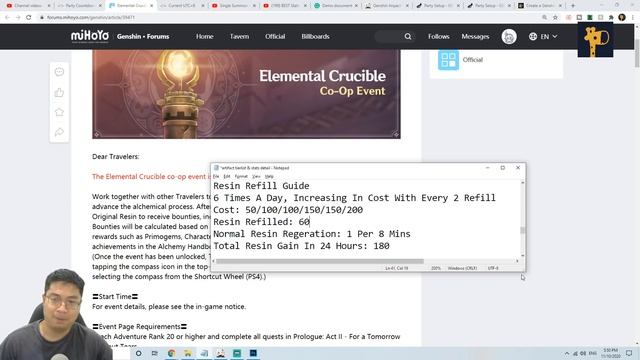Screen dimensions: 640x360
Task: Click the comment icon in the article sidebar
Action: 59,72
